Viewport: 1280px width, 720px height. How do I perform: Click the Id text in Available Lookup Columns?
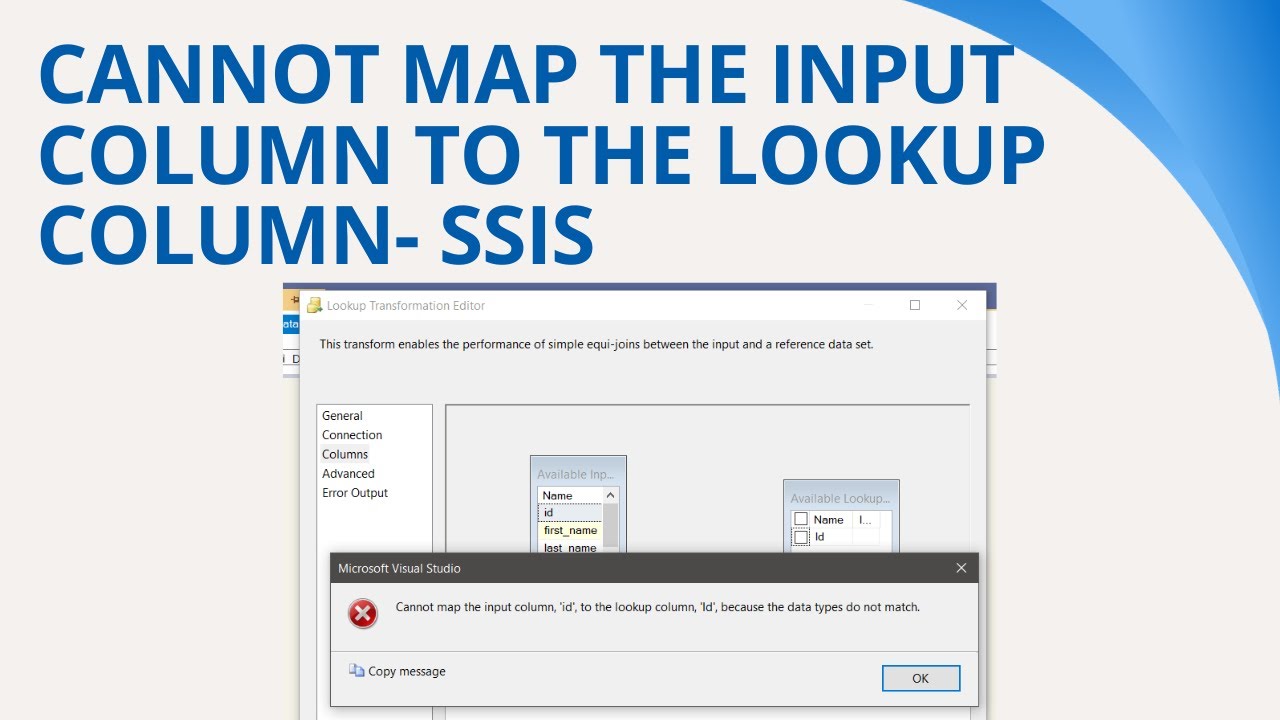819,537
